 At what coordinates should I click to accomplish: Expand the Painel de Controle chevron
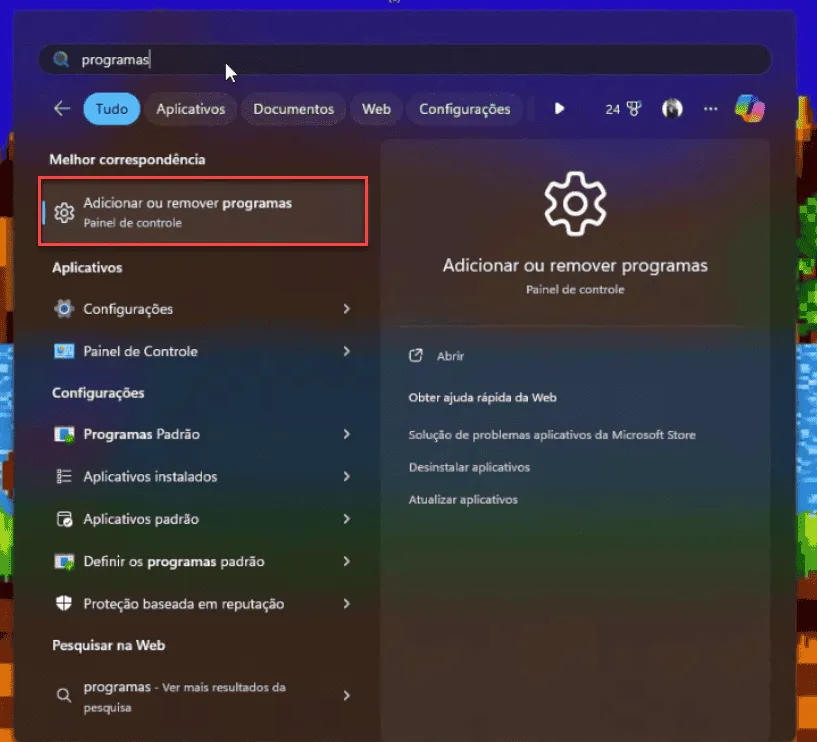(346, 351)
